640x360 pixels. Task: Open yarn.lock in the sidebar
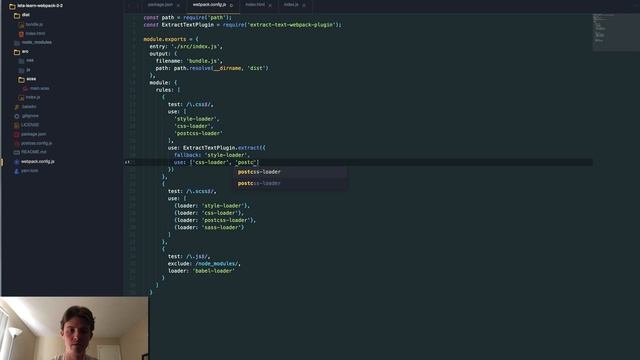pos(29,171)
